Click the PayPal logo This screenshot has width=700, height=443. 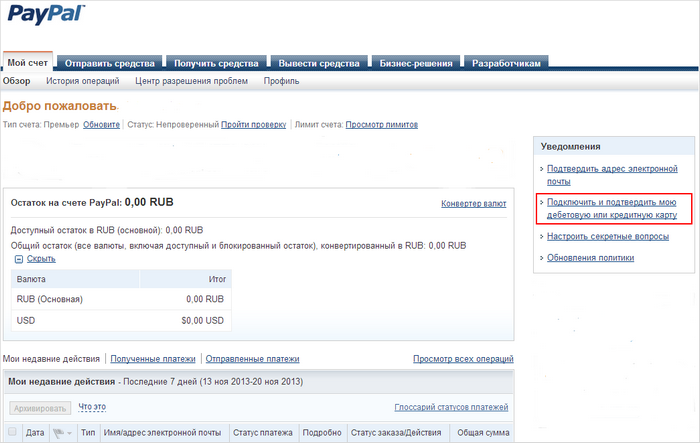(x=46, y=14)
